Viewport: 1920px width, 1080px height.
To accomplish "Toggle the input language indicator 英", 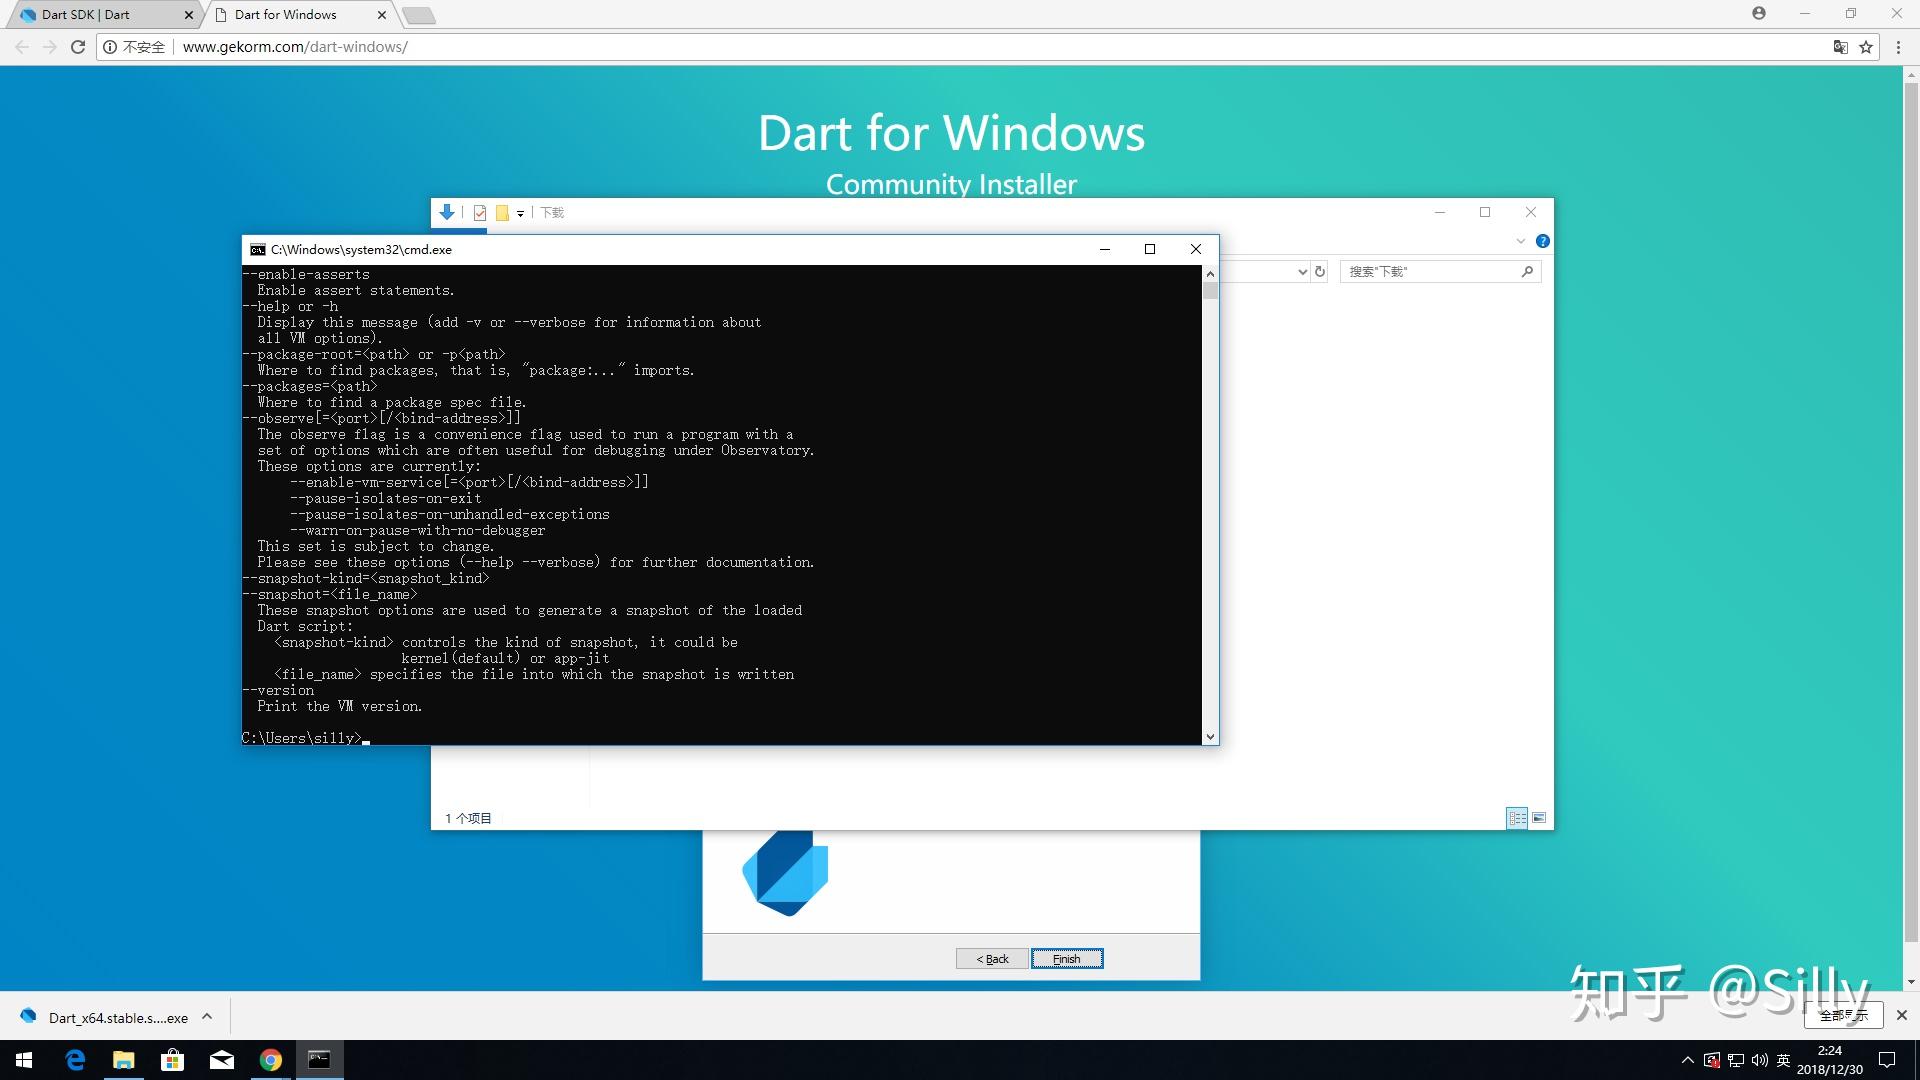I will pyautogui.click(x=1783, y=1060).
